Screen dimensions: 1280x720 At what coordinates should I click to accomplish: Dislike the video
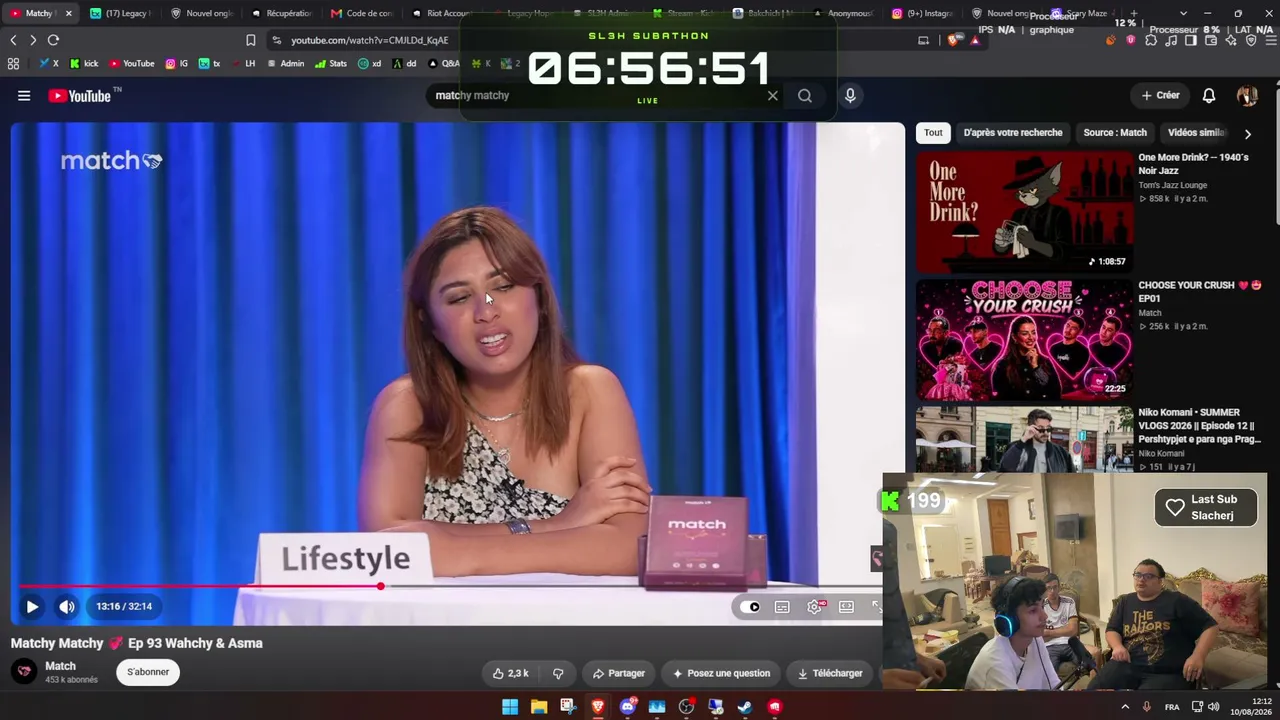tap(558, 673)
